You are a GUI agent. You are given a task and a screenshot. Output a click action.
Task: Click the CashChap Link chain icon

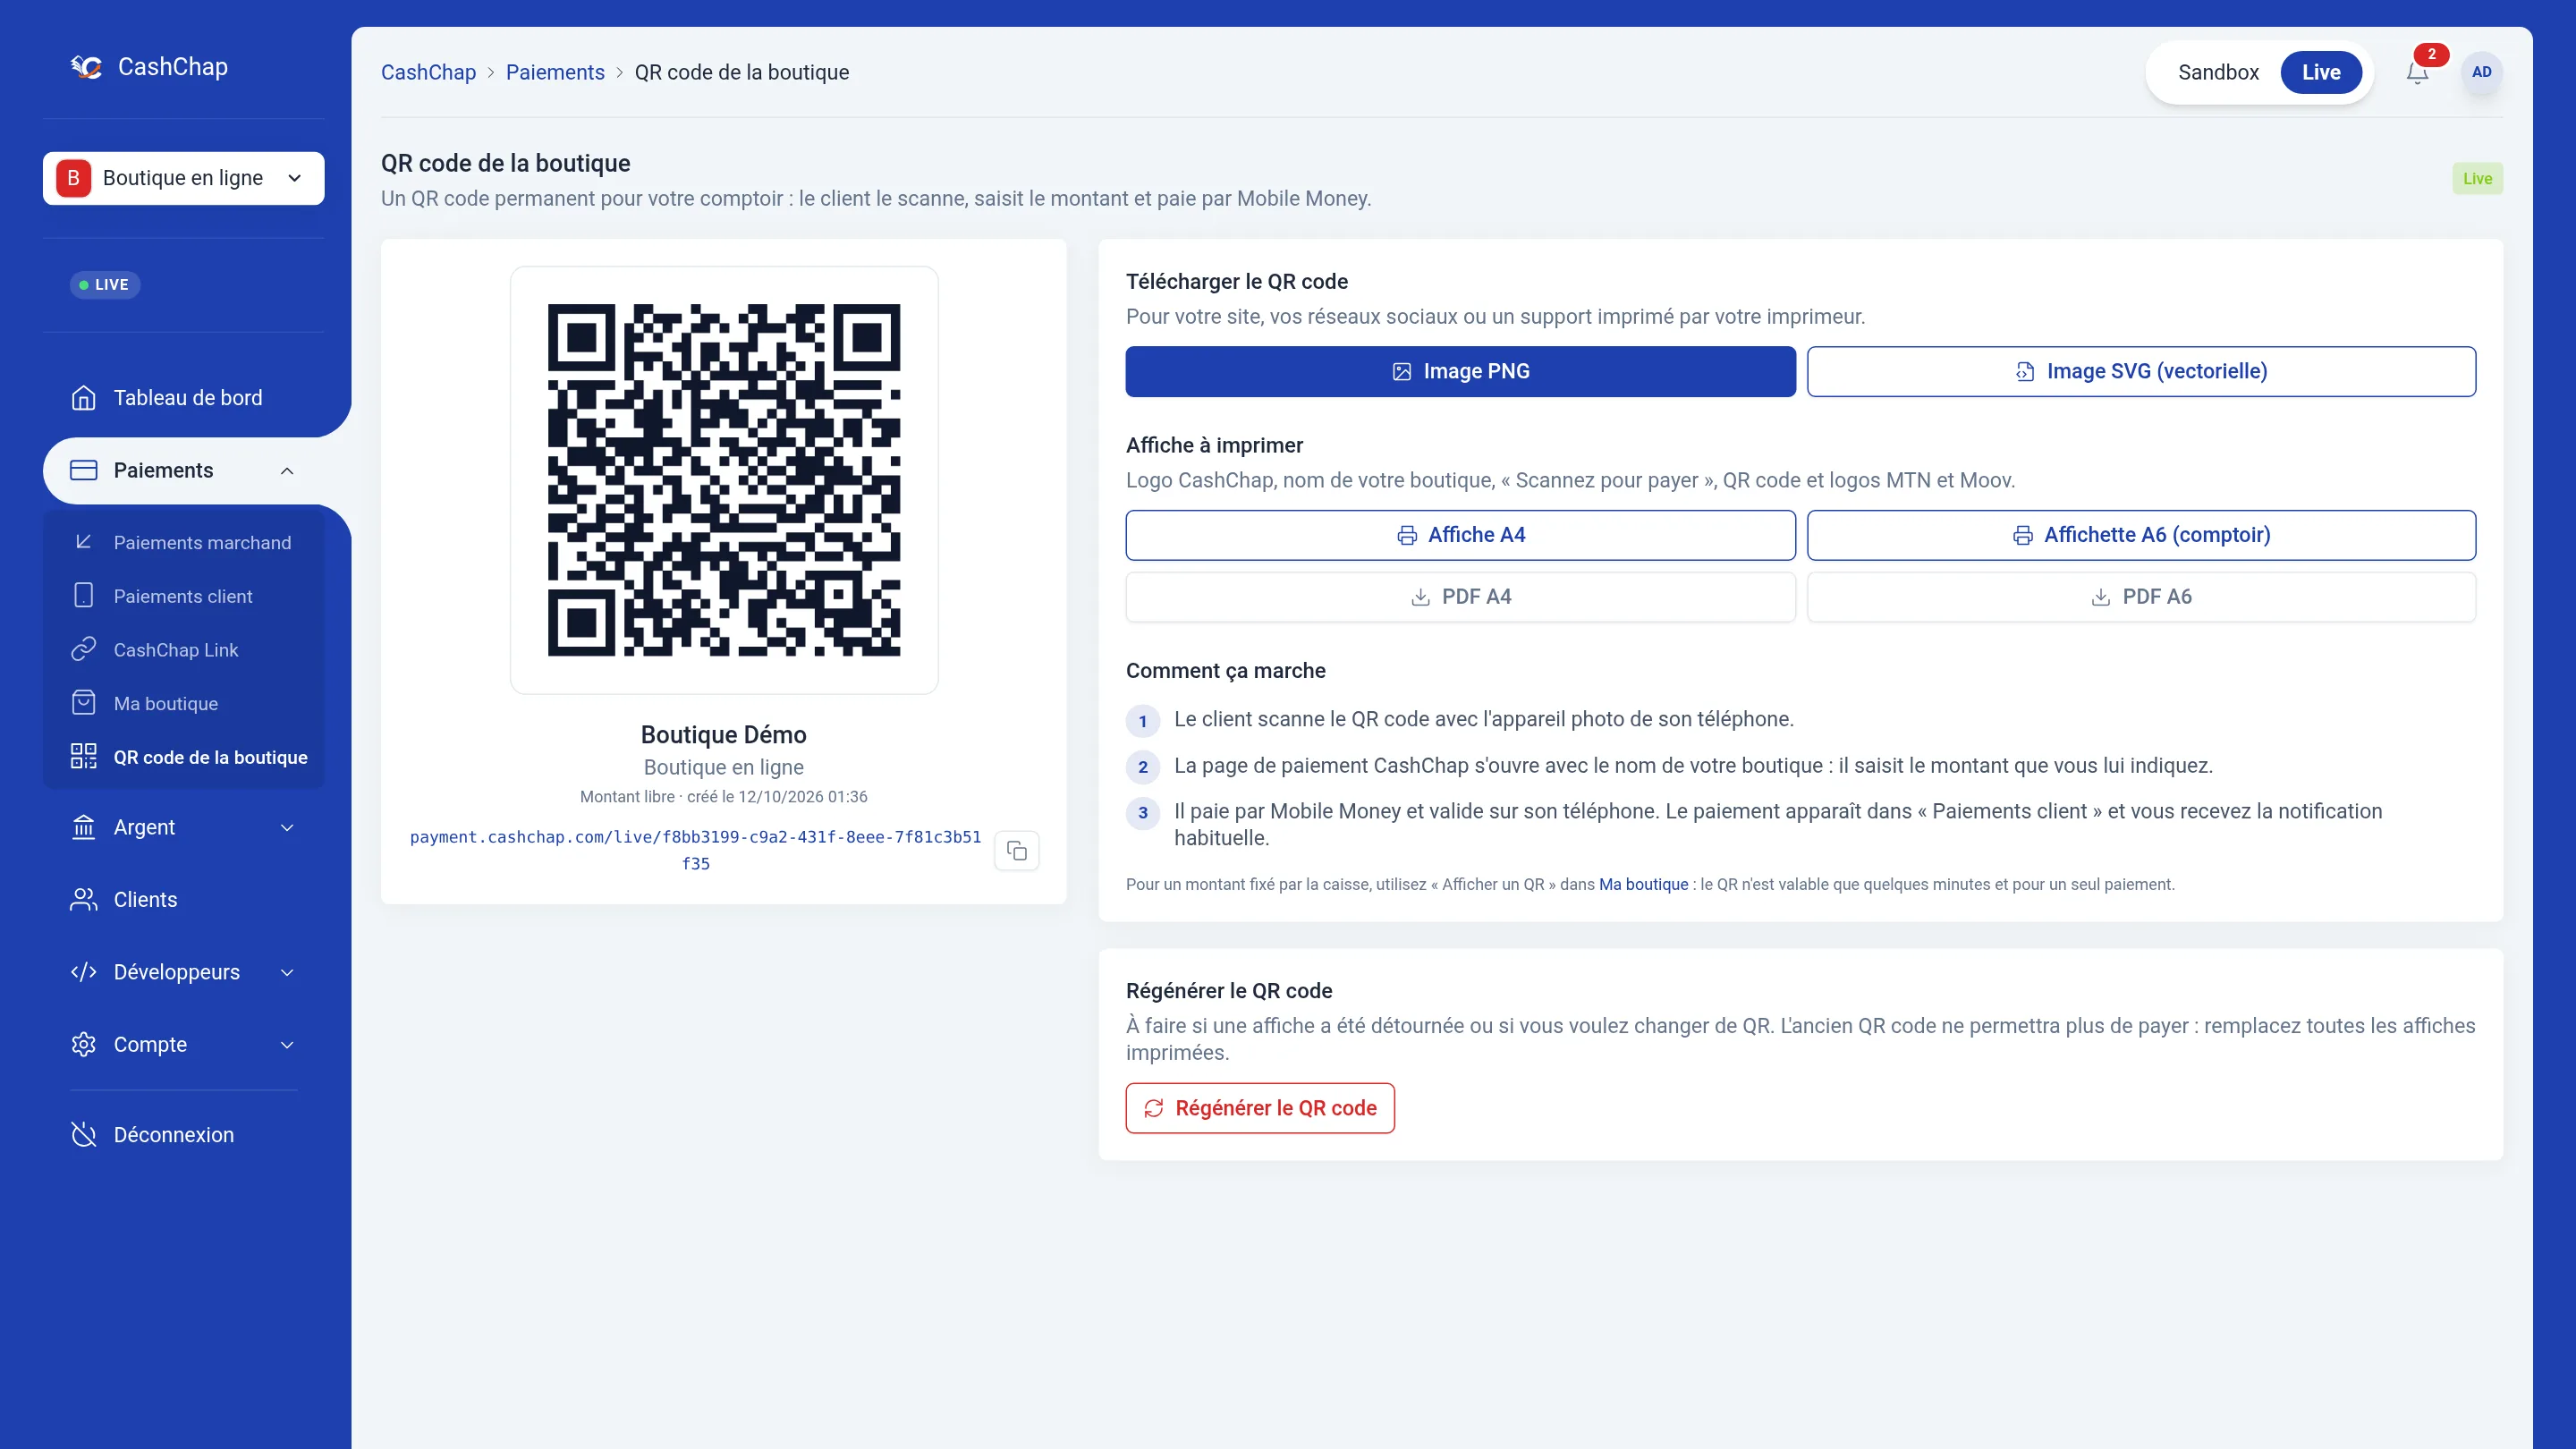pyautogui.click(x=84, y=650)
